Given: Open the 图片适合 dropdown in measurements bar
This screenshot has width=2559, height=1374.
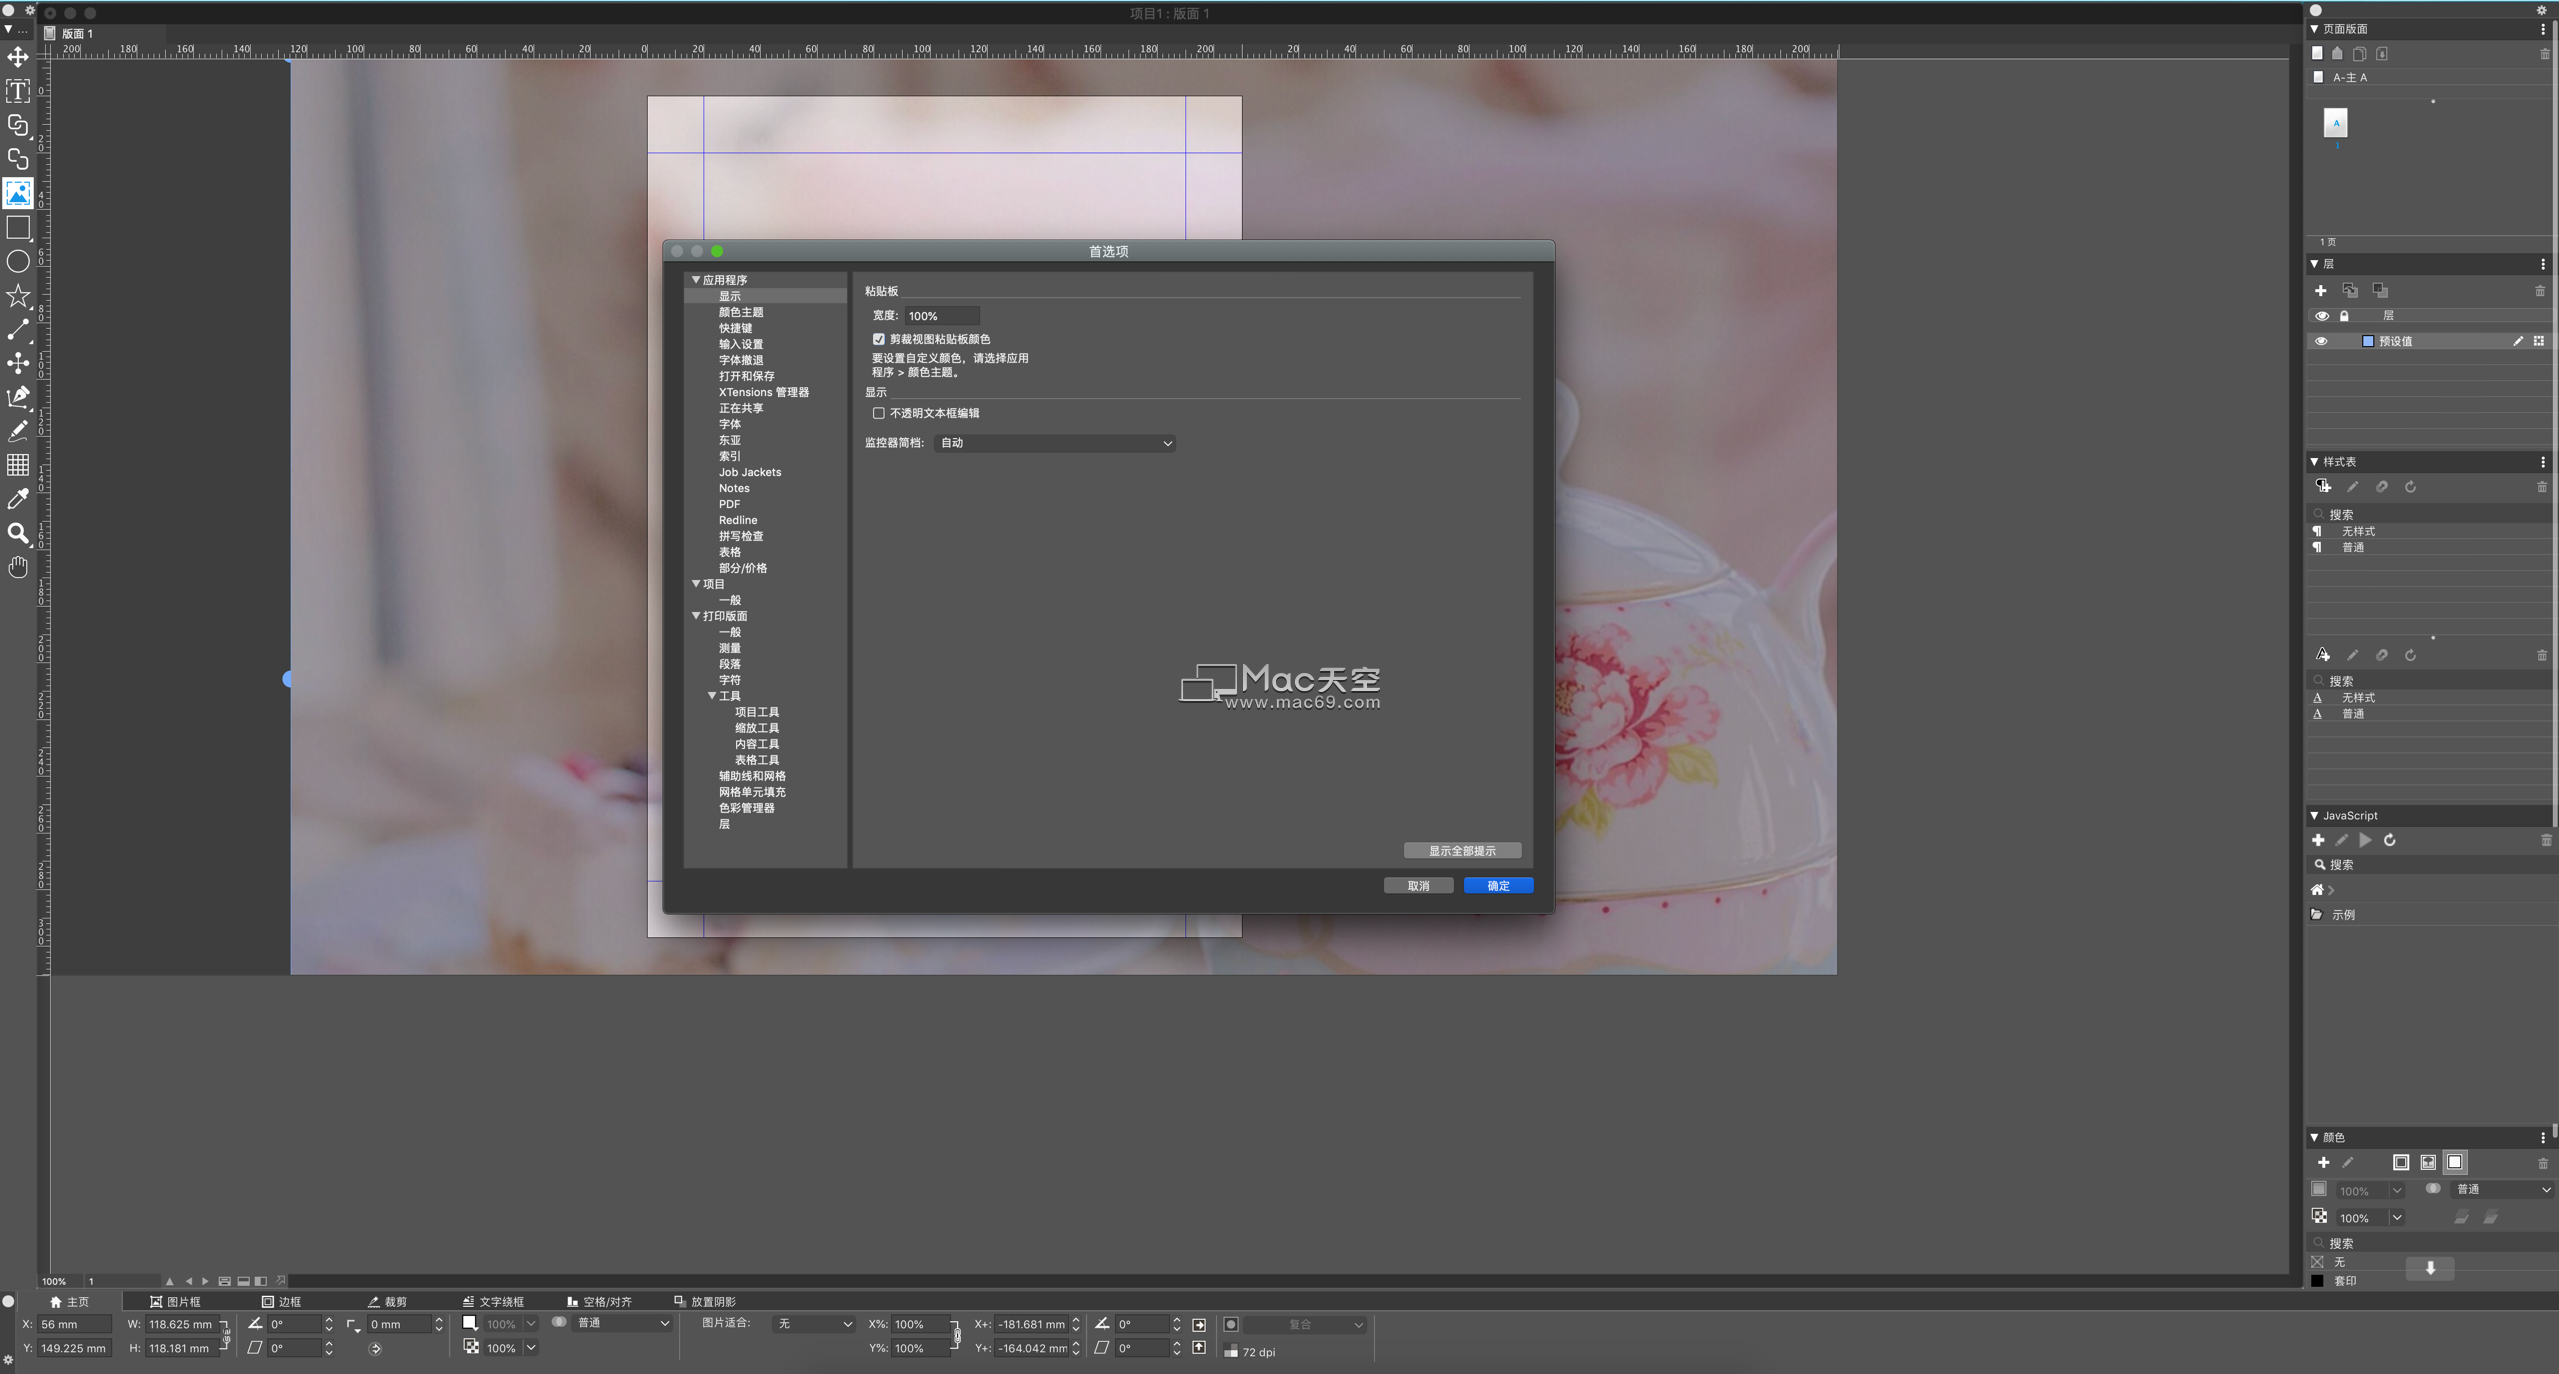Looking at the screenshot, I should 815,1324.
